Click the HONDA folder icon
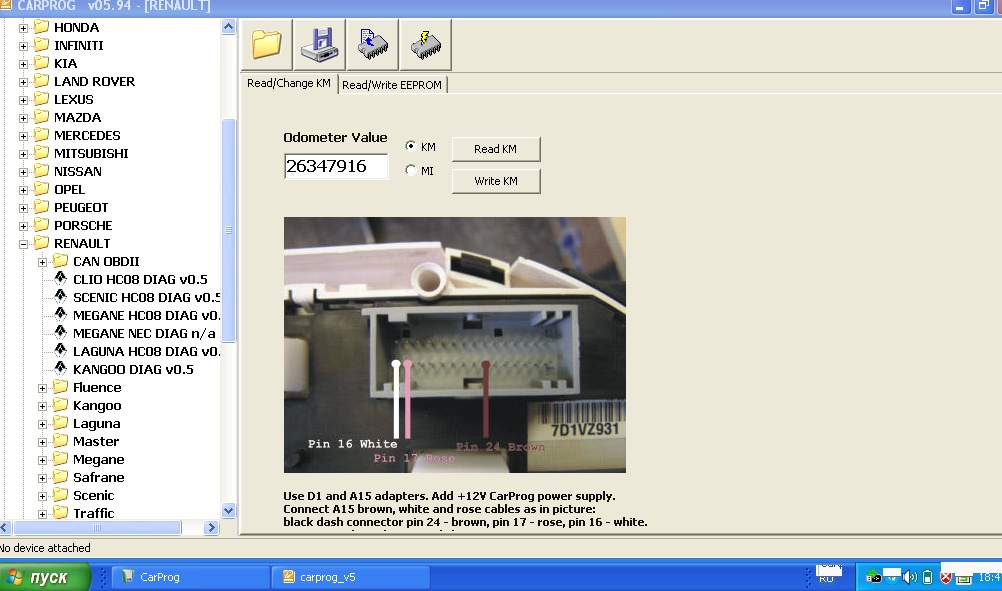1002x591 pixels. [42, 27]
